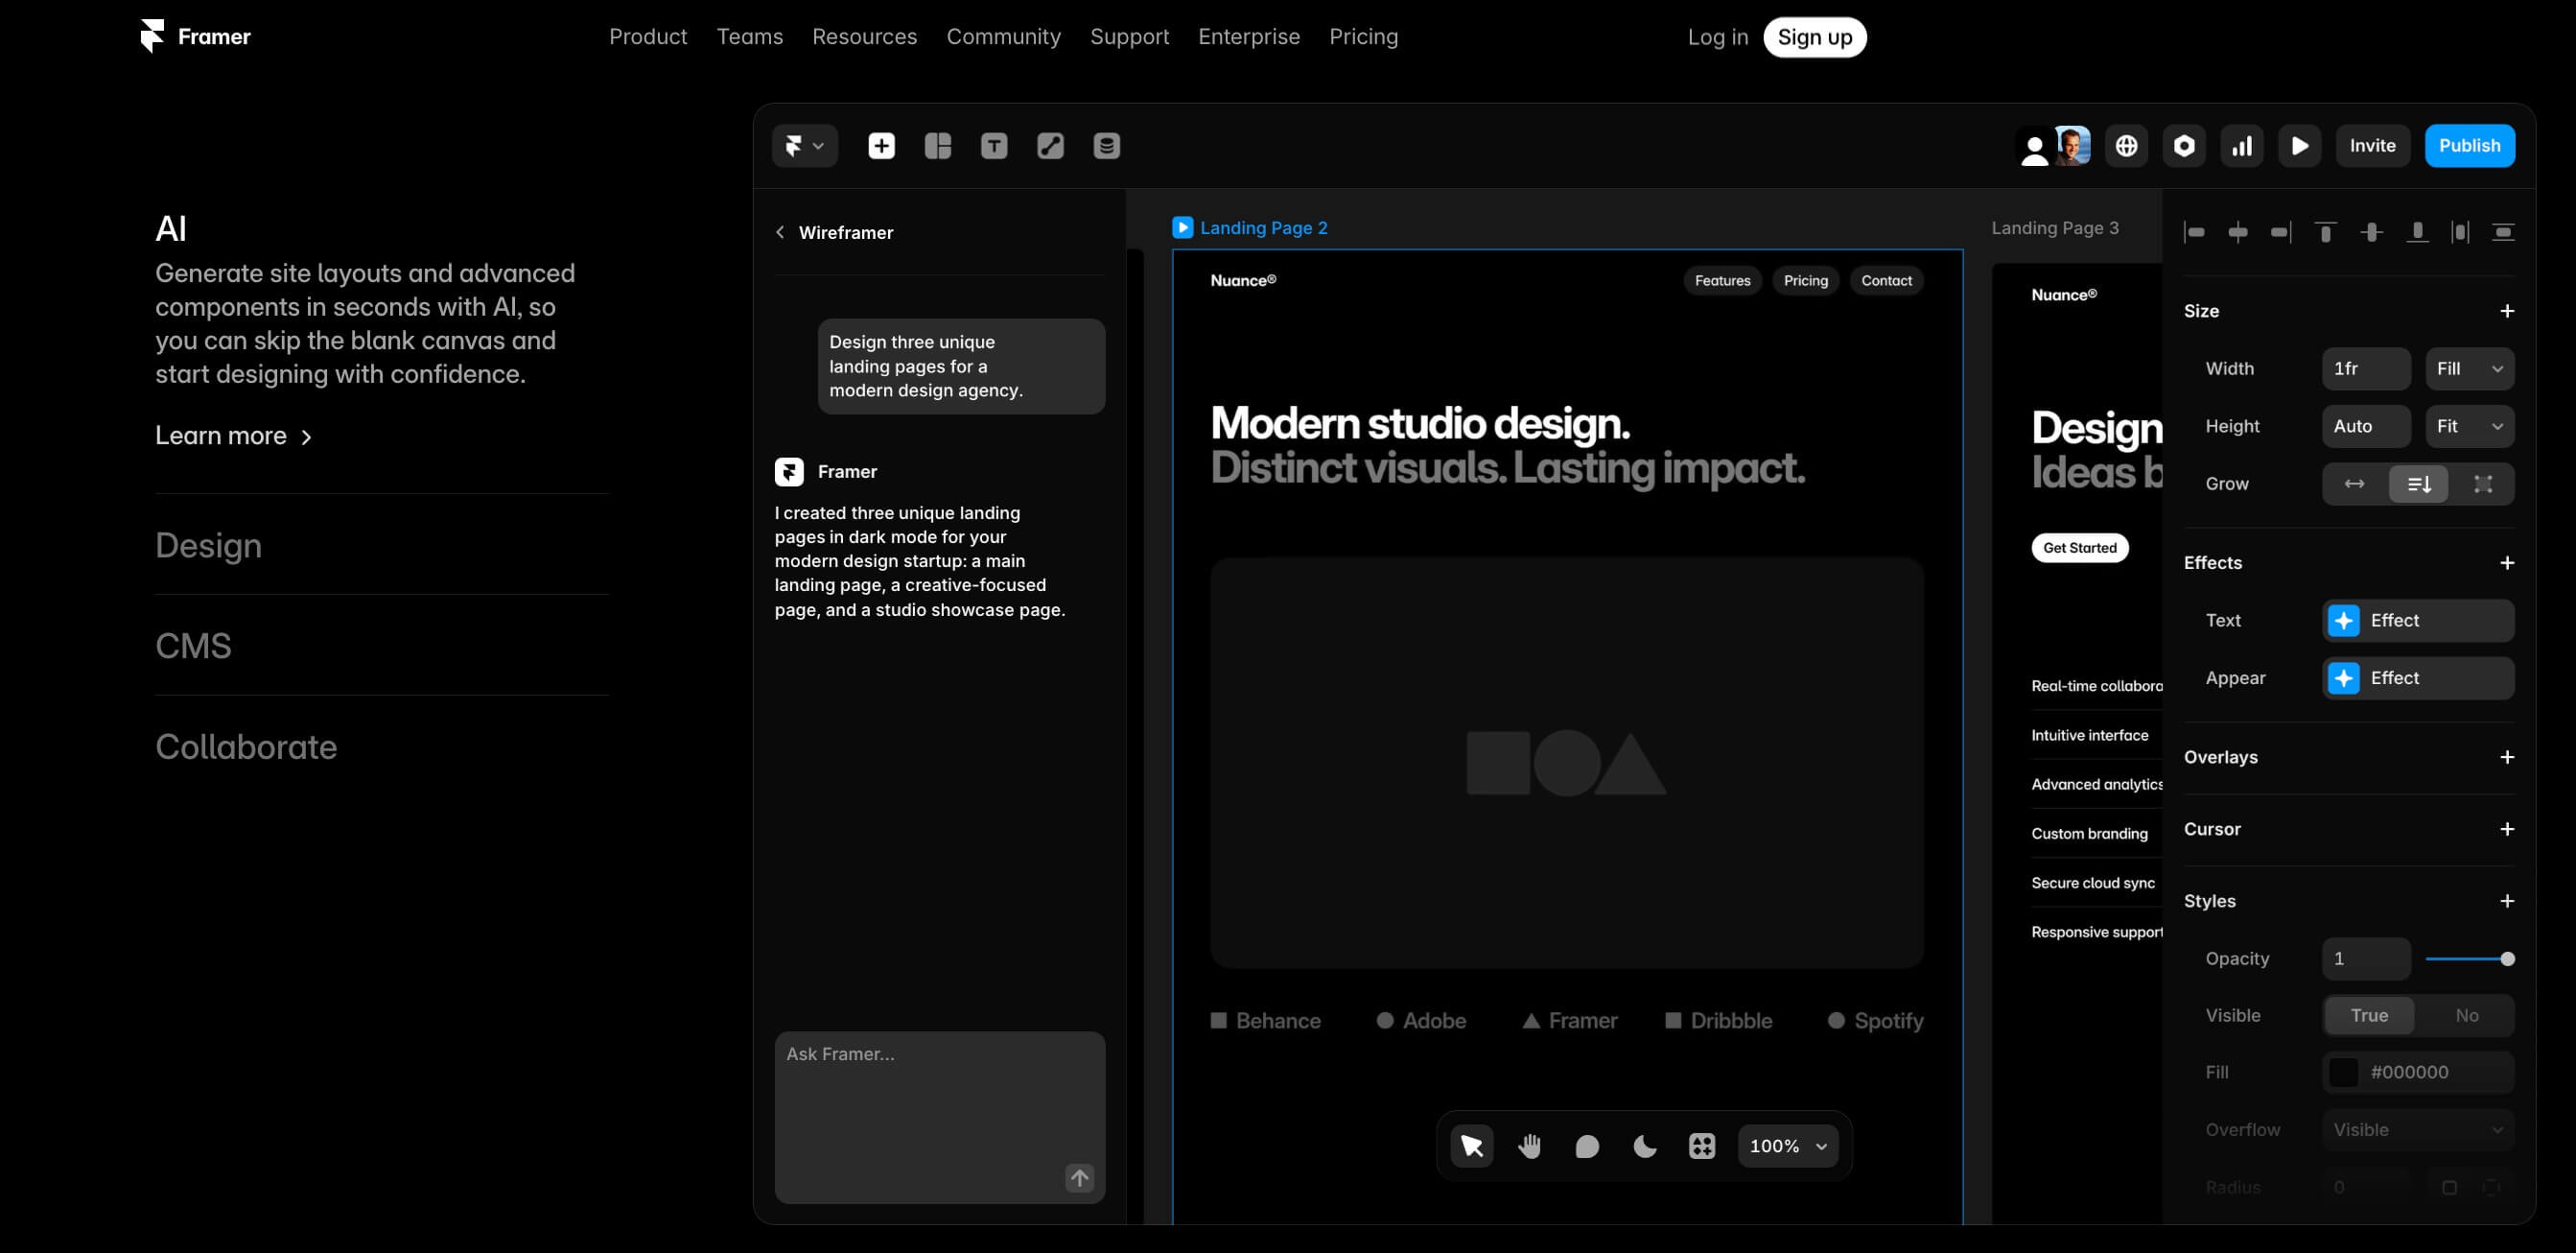This screenshot has height=1253, width=2576.
Task: Click the Insert plus icon in editor toolbar
Action: (x=881, y=146)
